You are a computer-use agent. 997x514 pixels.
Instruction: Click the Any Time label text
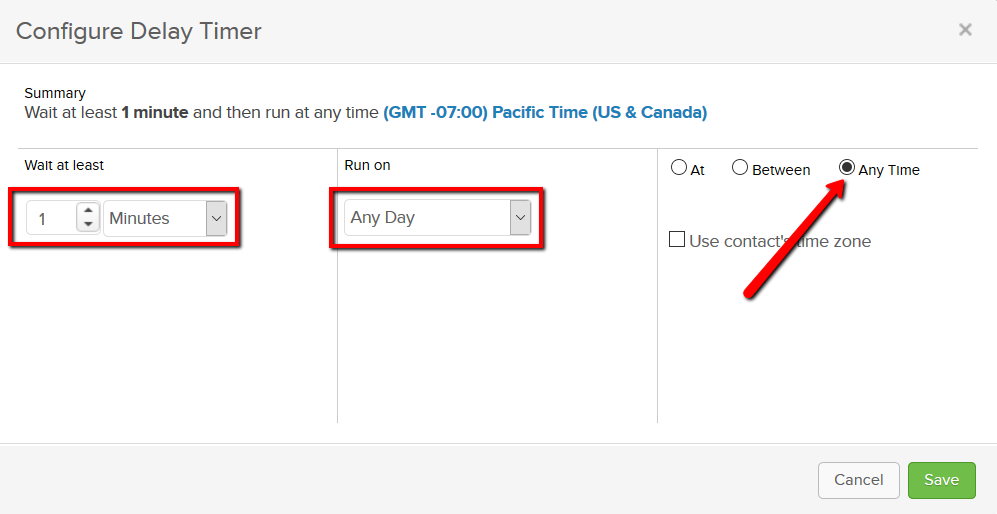click(889, 170)
